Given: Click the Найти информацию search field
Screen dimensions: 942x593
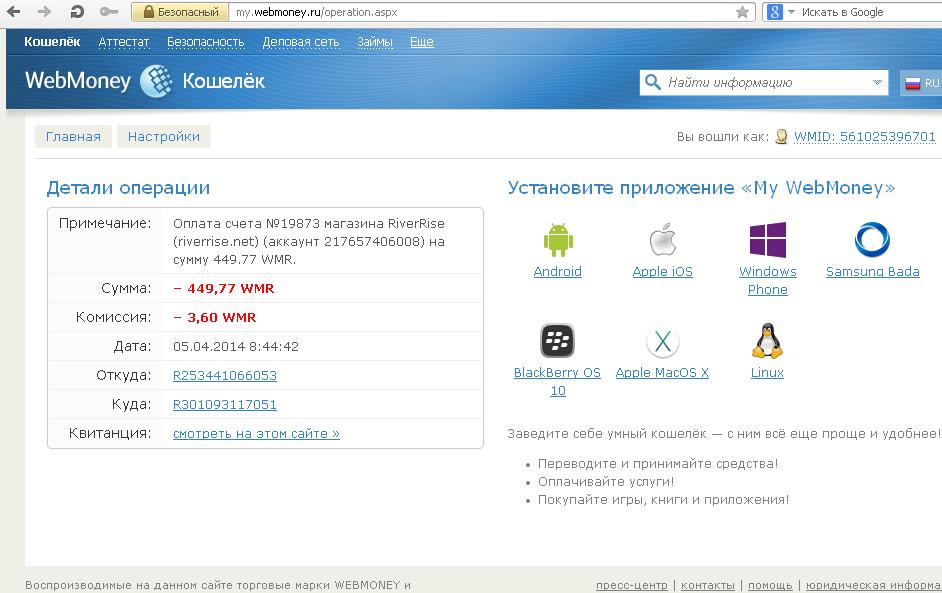Looking at the screenshot, I should pyautogui.click(x=765, y=82).
